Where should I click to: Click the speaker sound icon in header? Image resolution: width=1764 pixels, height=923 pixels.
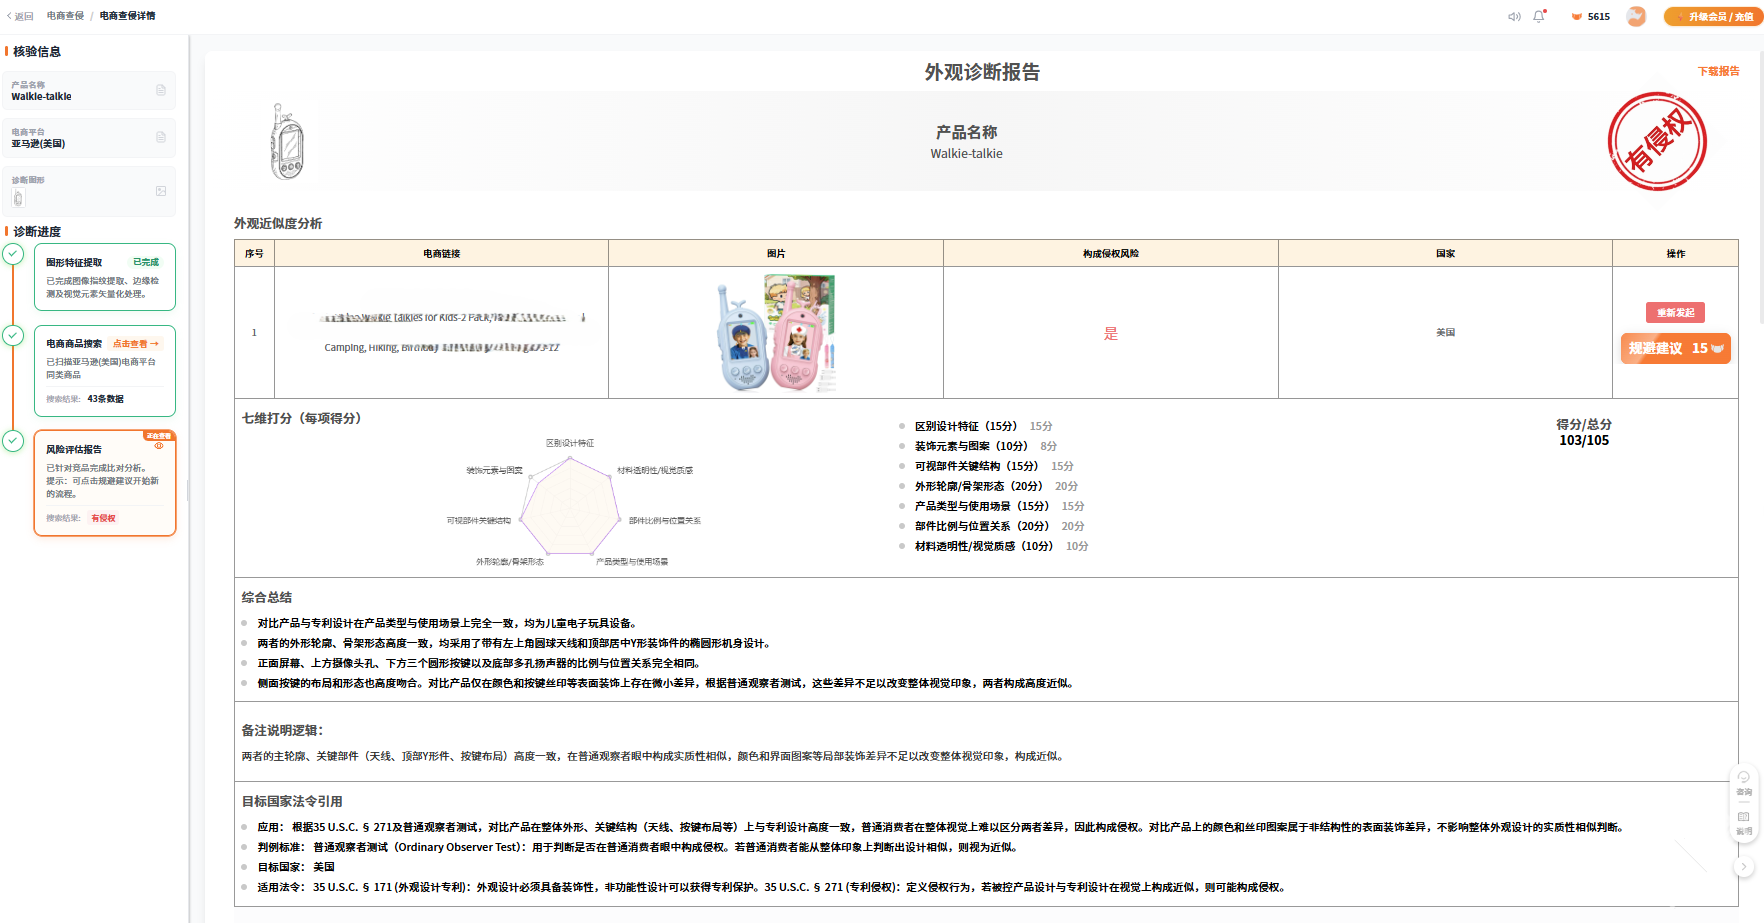pyautogui.click(x=1514, y=16)
